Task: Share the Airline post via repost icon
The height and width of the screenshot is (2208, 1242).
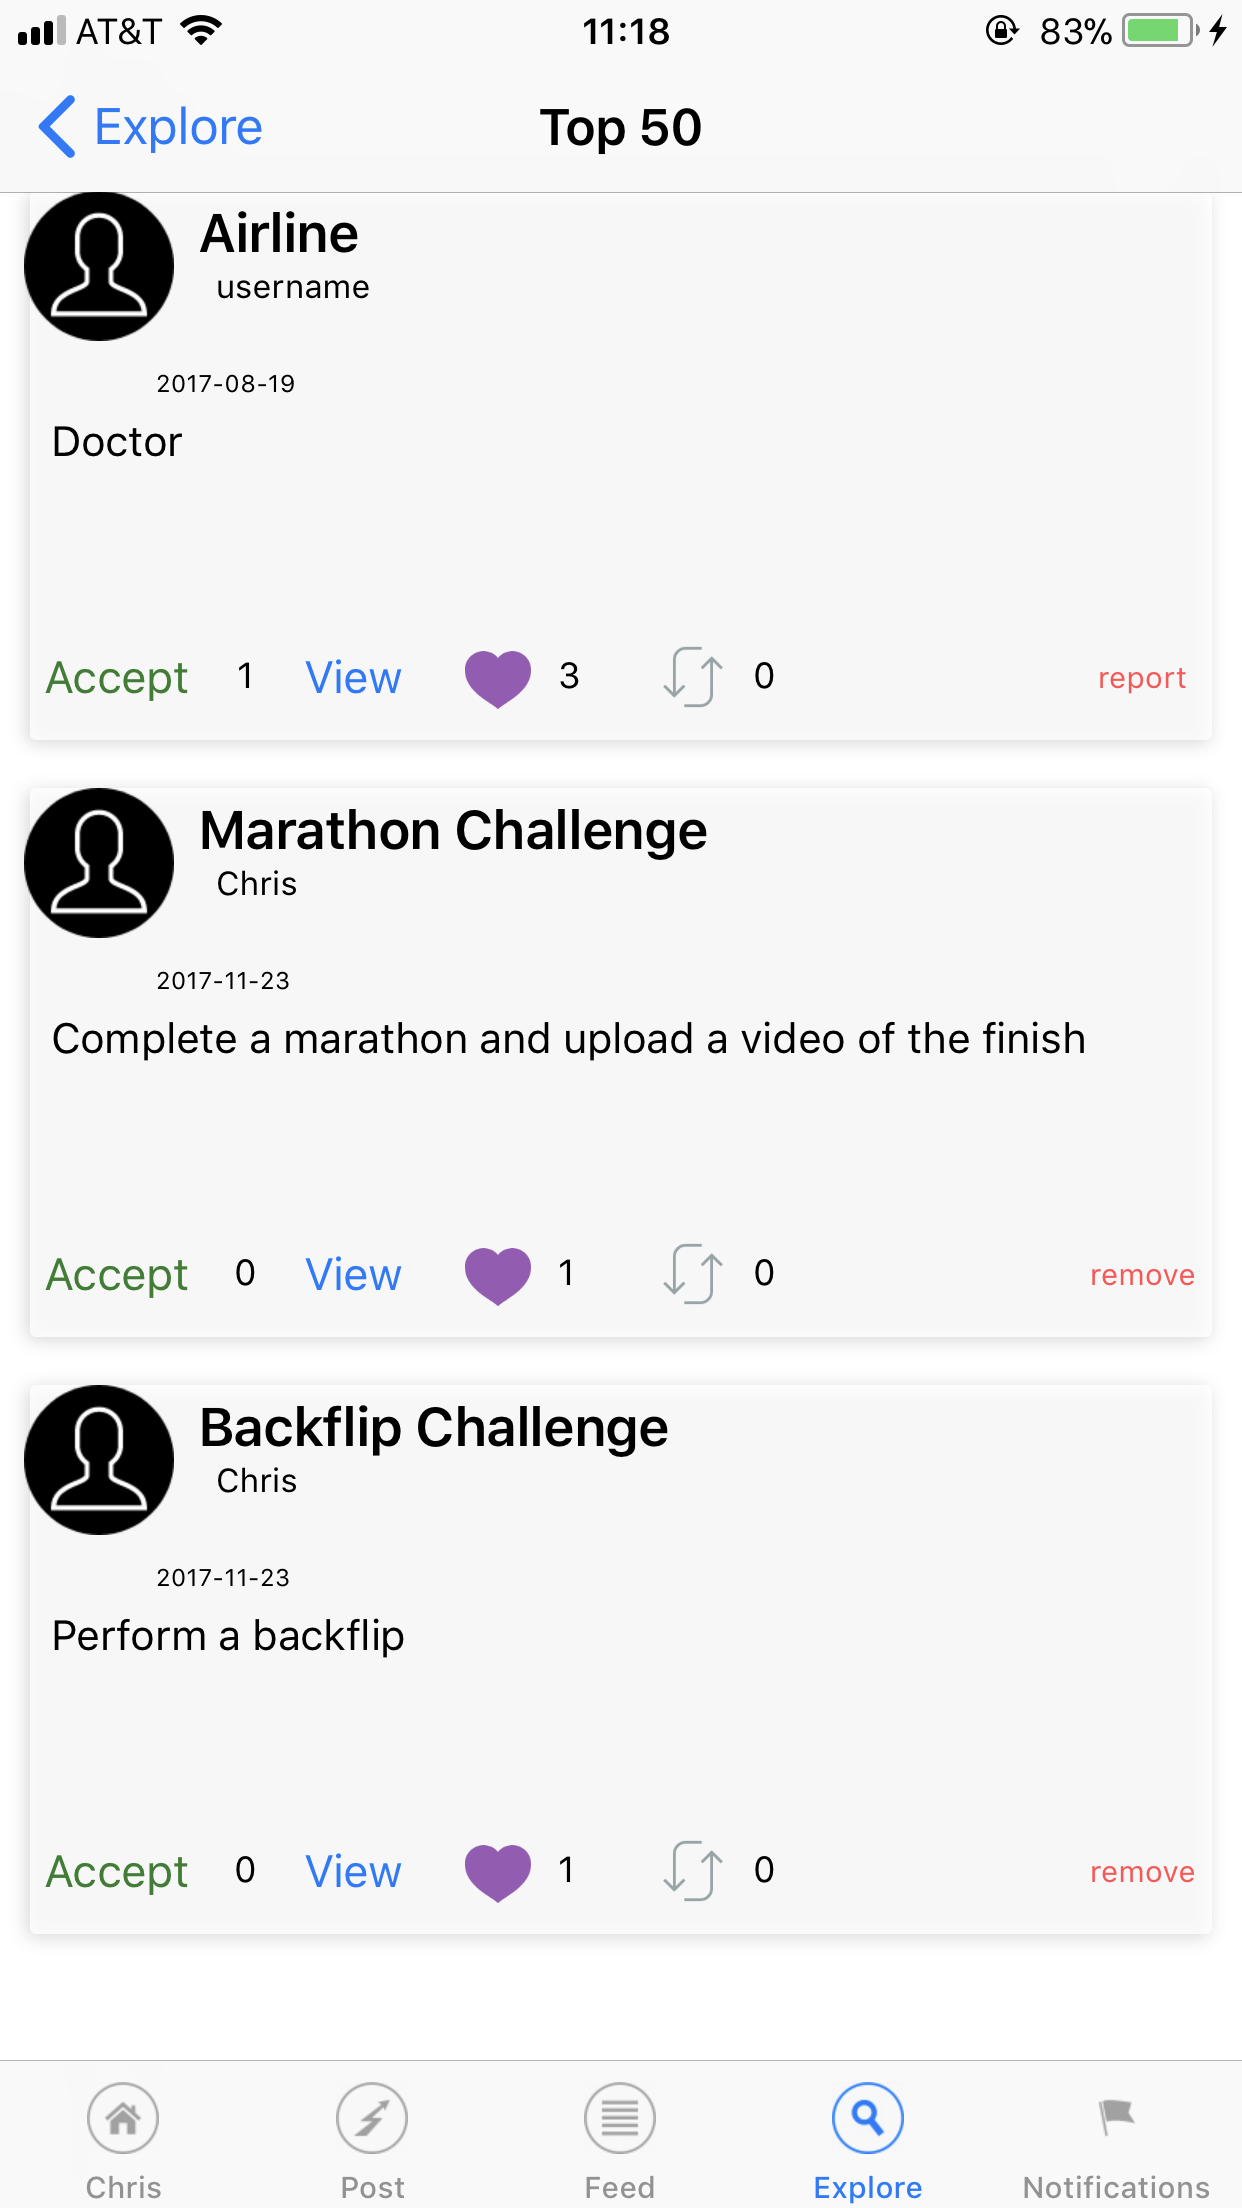Action: [693, 677]
